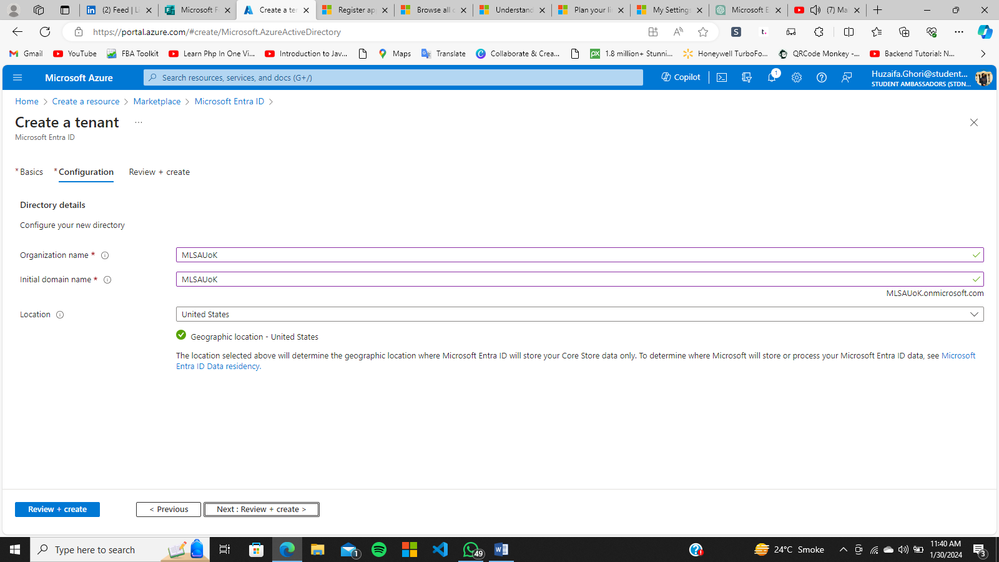Open a new browser tab
This screenshot has width=999, height=562.
pos(877,10)
